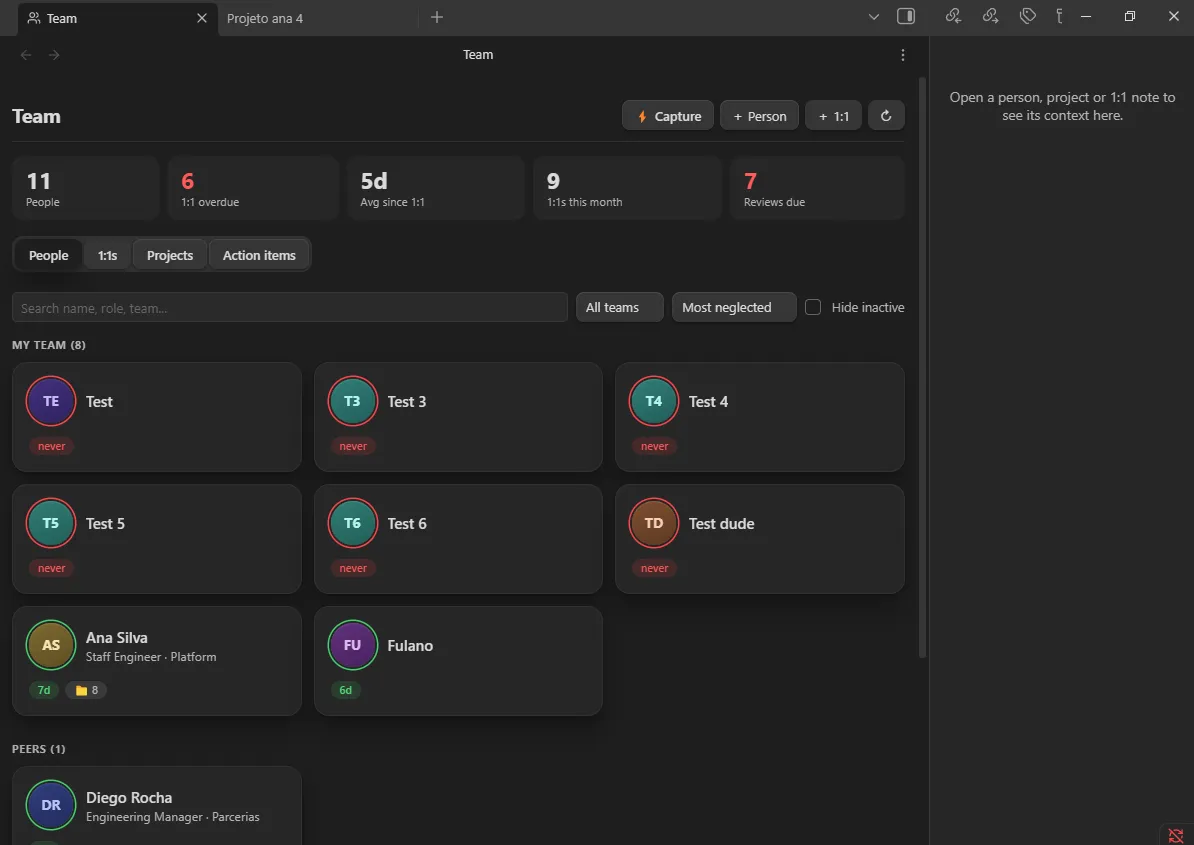Open the AS avatar for Ana Silva
The width and height of the screenshot is (1194, 845).
tap(51, 645)
